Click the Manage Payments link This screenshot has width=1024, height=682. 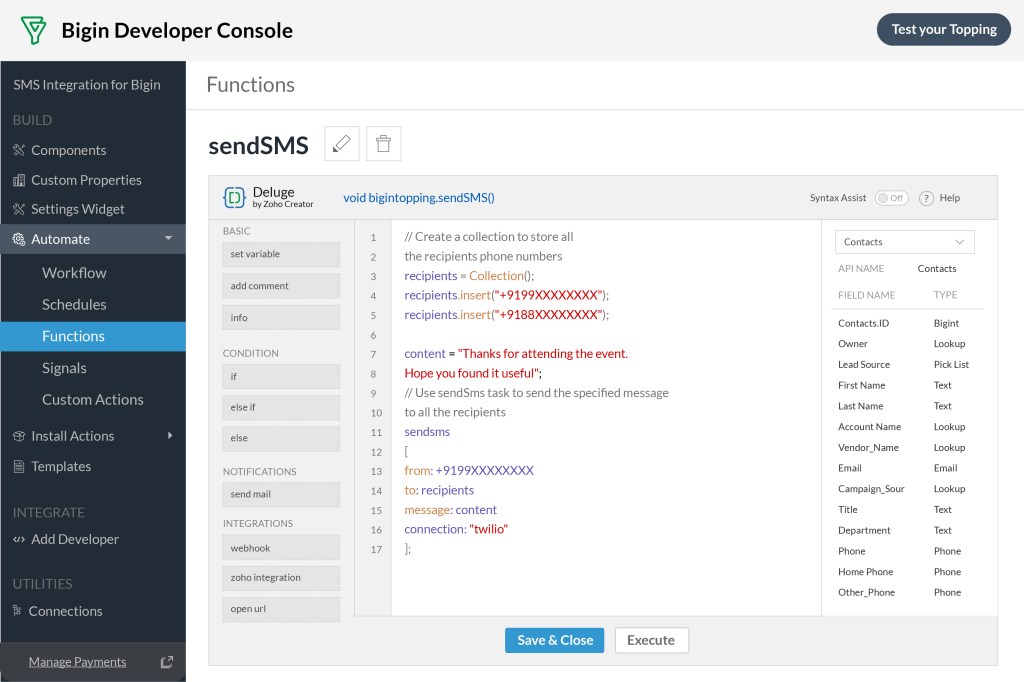(77, 662)
